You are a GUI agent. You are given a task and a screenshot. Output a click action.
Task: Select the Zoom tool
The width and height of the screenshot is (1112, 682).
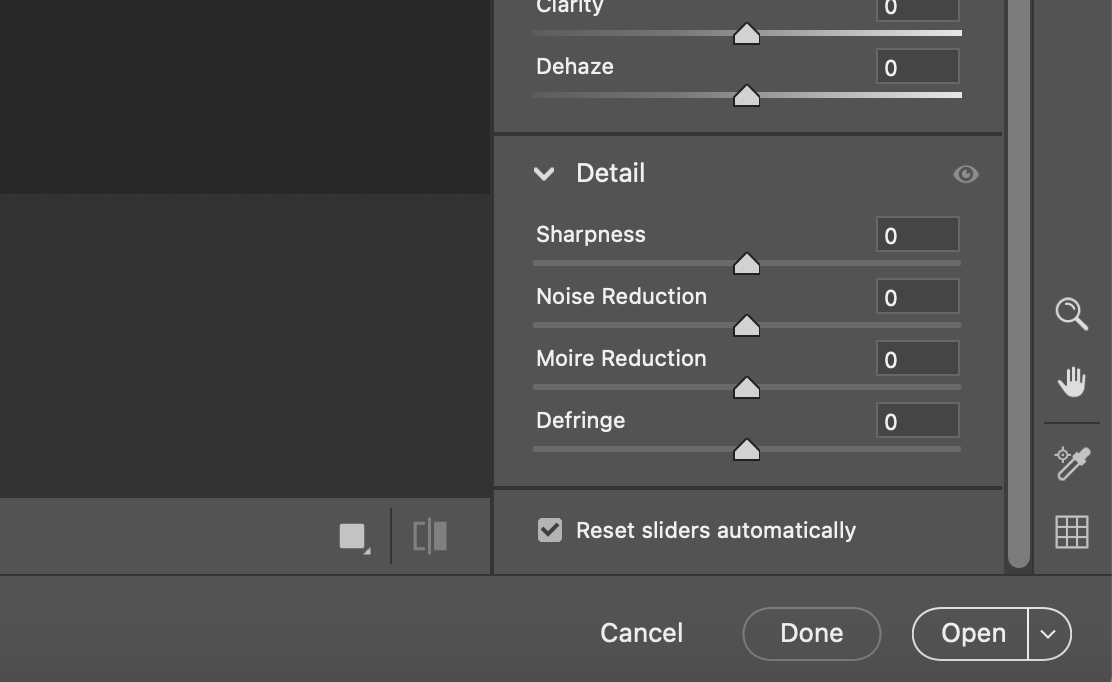tap(1071, 314)
